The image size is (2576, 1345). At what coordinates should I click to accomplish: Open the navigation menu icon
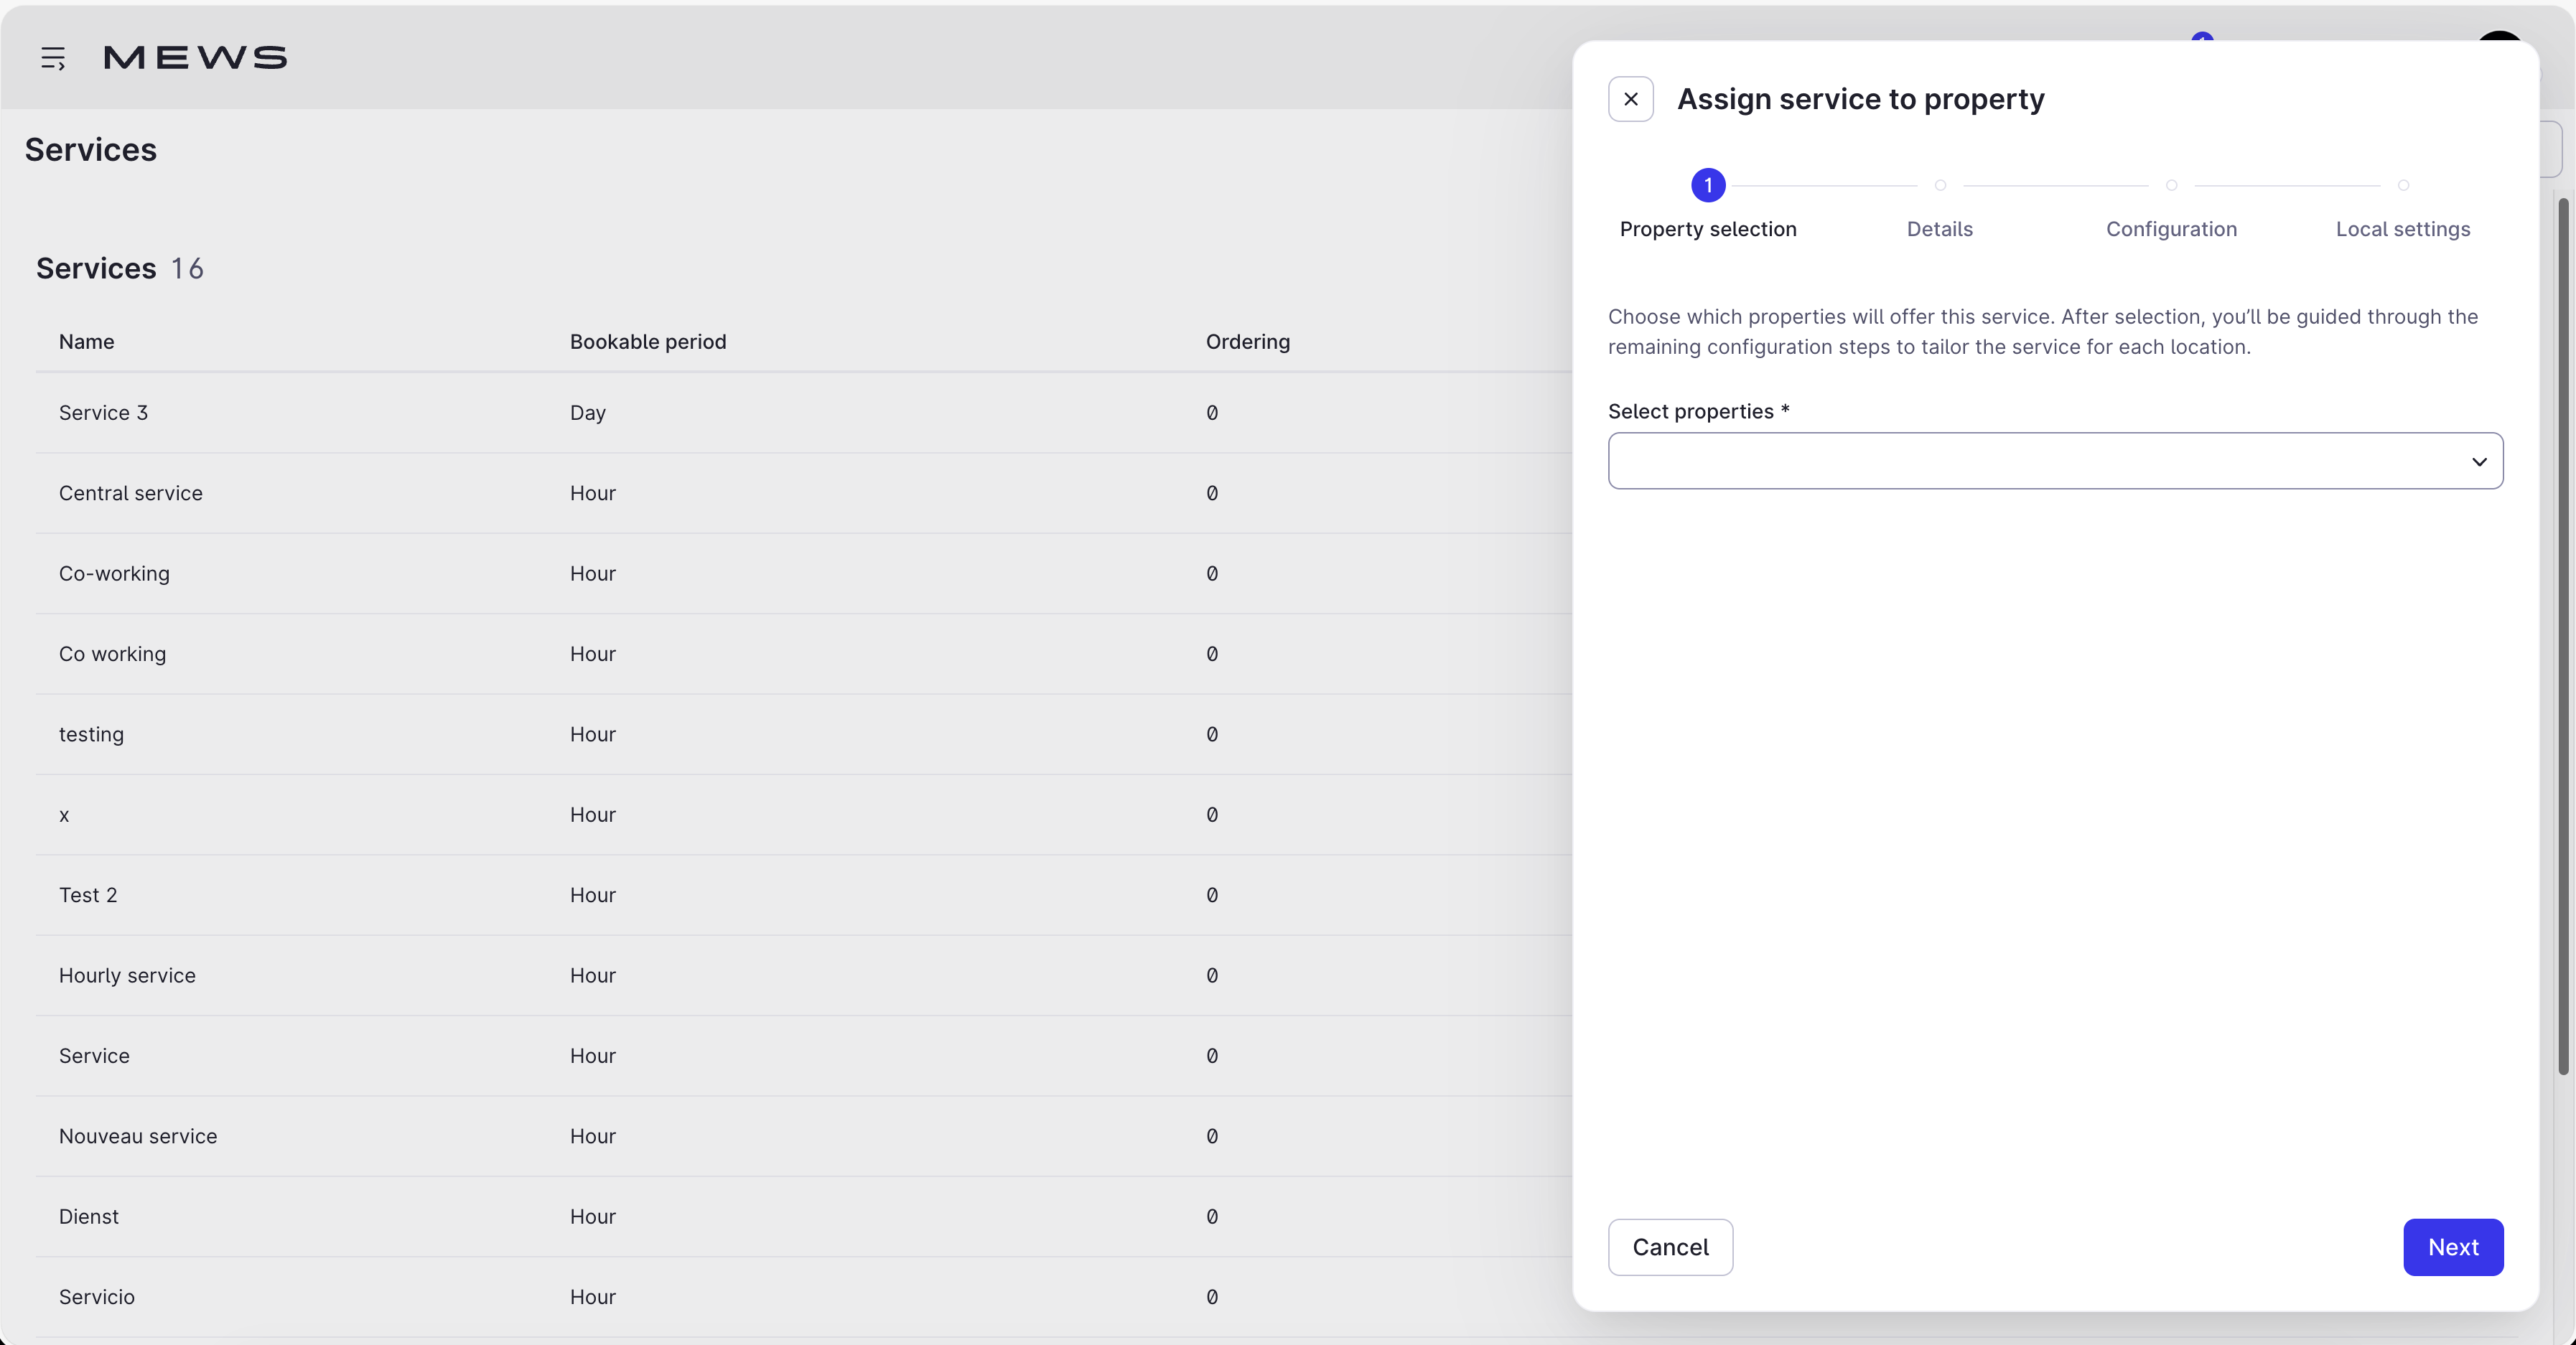(x=53, y=58)
